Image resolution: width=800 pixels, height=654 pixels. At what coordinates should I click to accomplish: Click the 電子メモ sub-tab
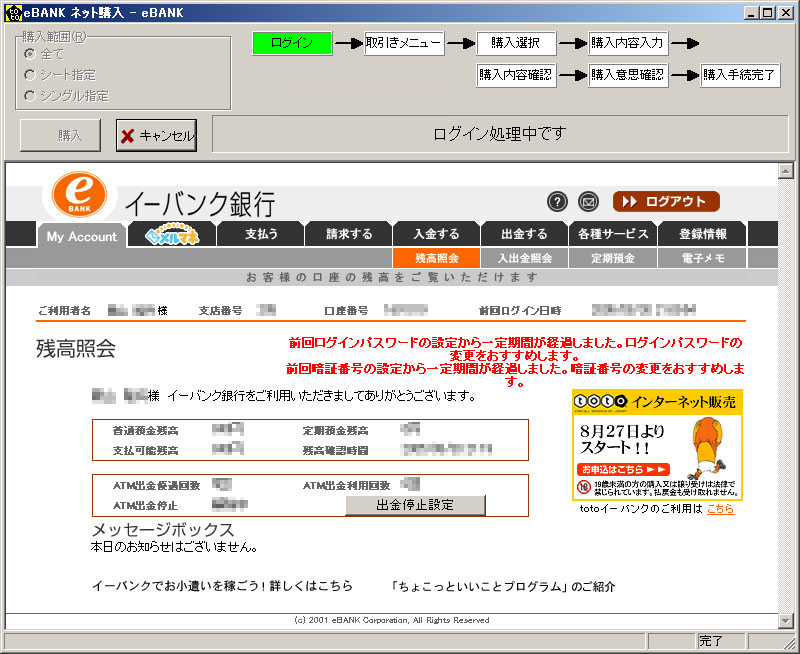point(698,258)
